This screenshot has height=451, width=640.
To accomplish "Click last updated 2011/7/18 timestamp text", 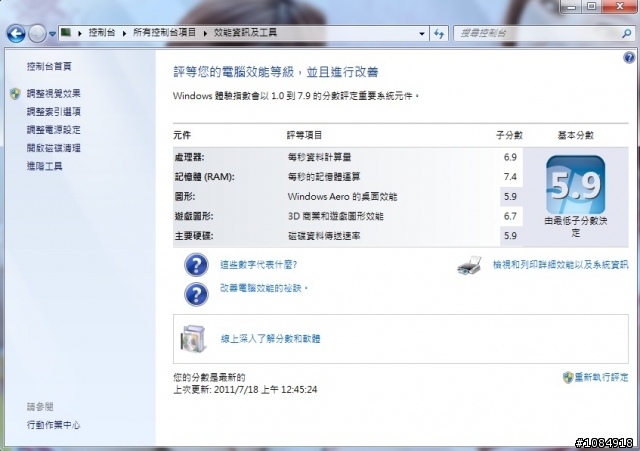I will coord(245,389).
